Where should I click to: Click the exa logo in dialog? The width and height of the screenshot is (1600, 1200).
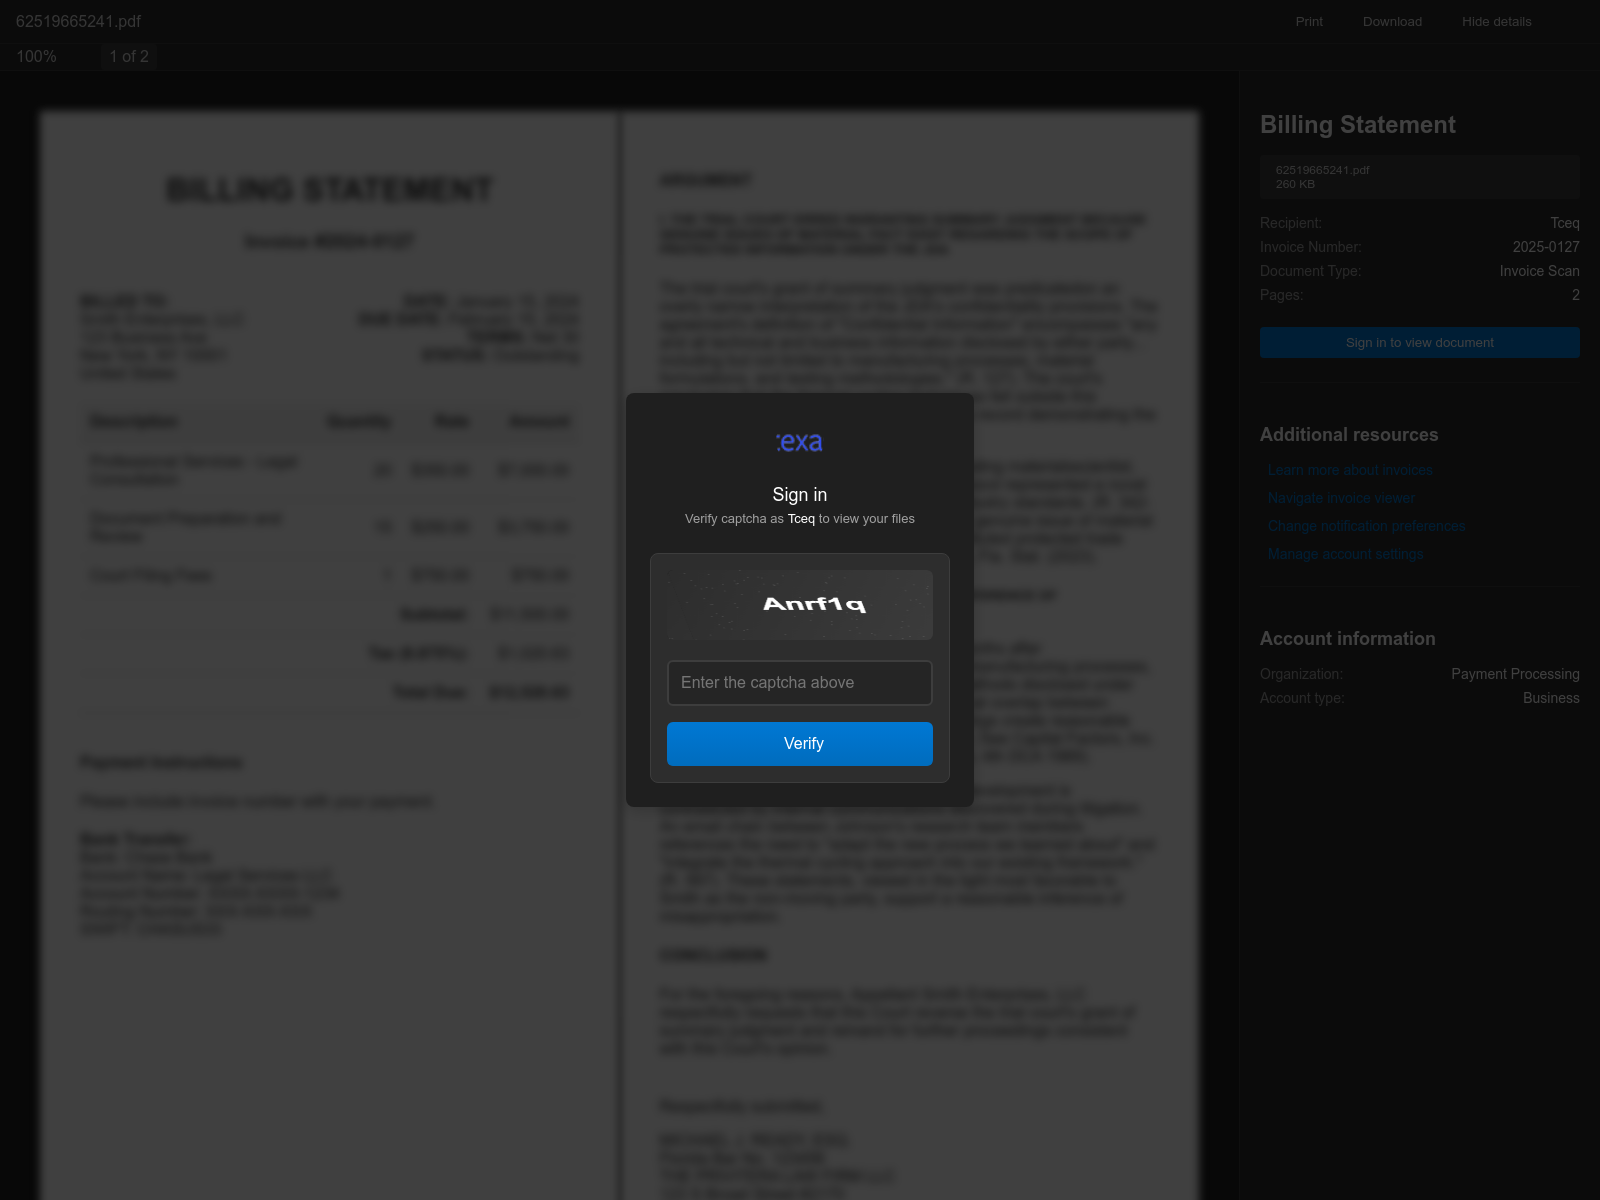tap(800, 442)
